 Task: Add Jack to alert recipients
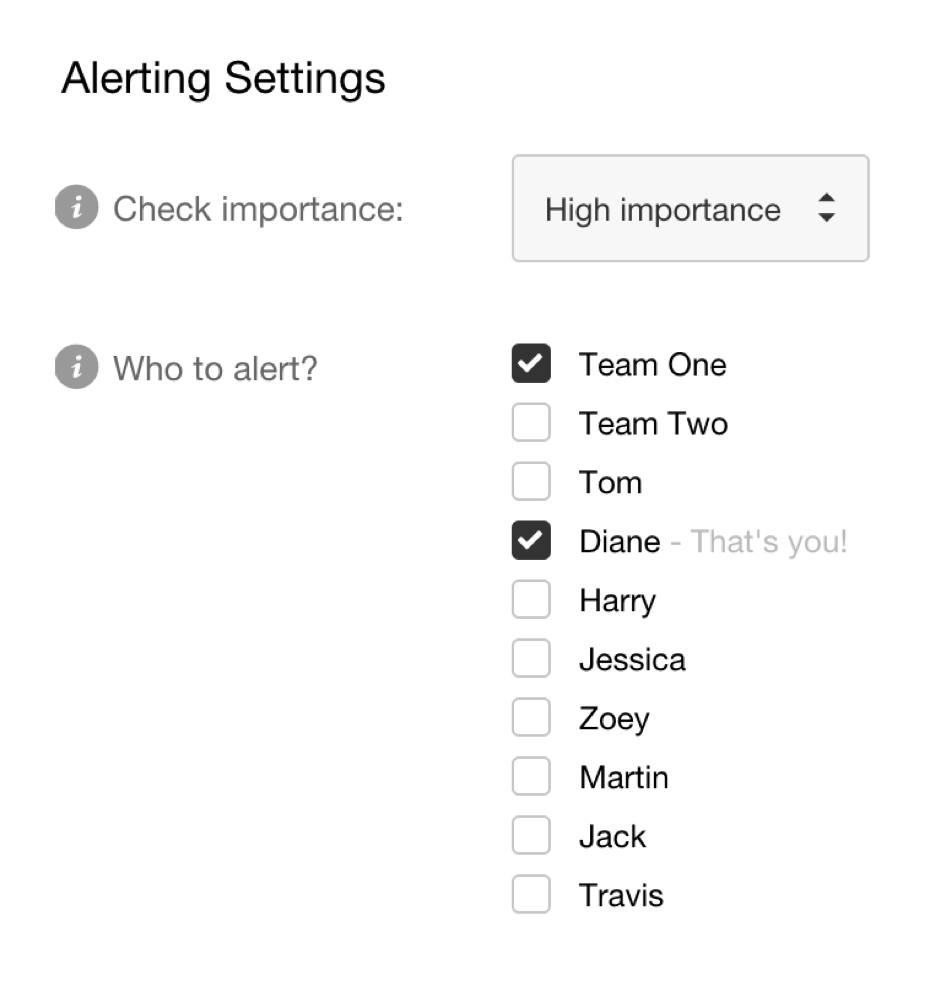tap(531, 837)
